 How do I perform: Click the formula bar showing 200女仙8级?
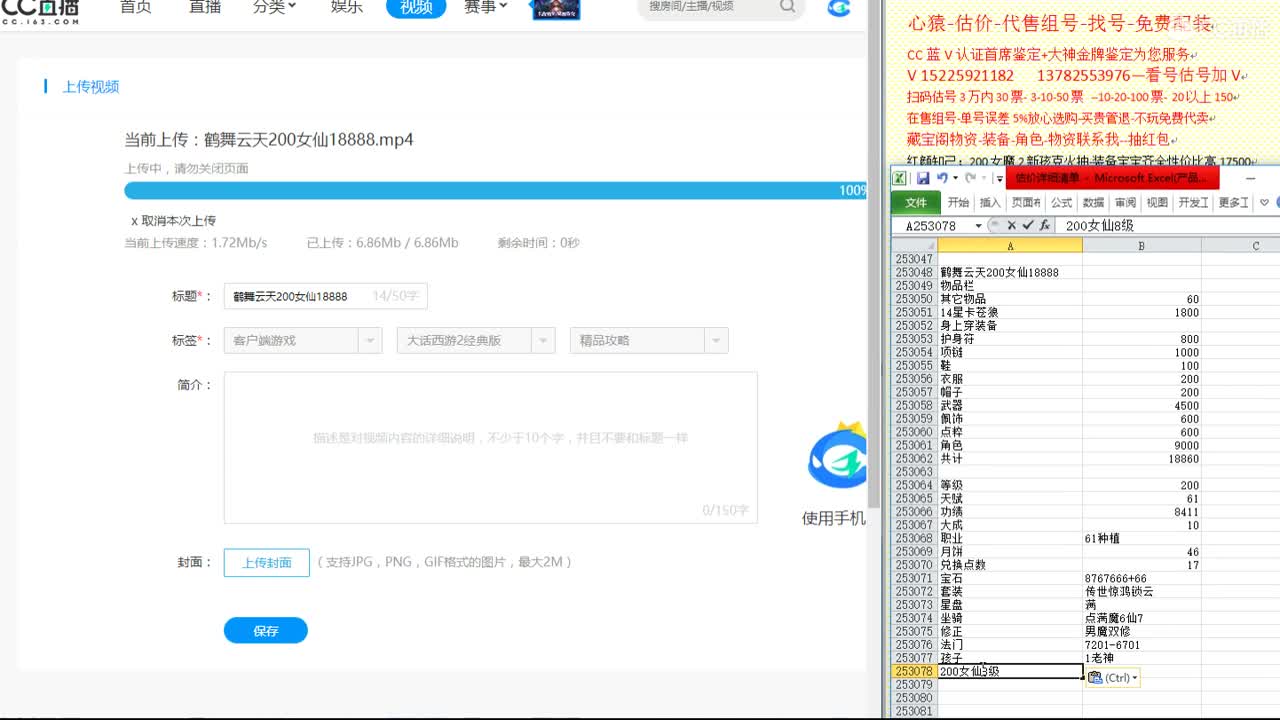pos(1168,226)
